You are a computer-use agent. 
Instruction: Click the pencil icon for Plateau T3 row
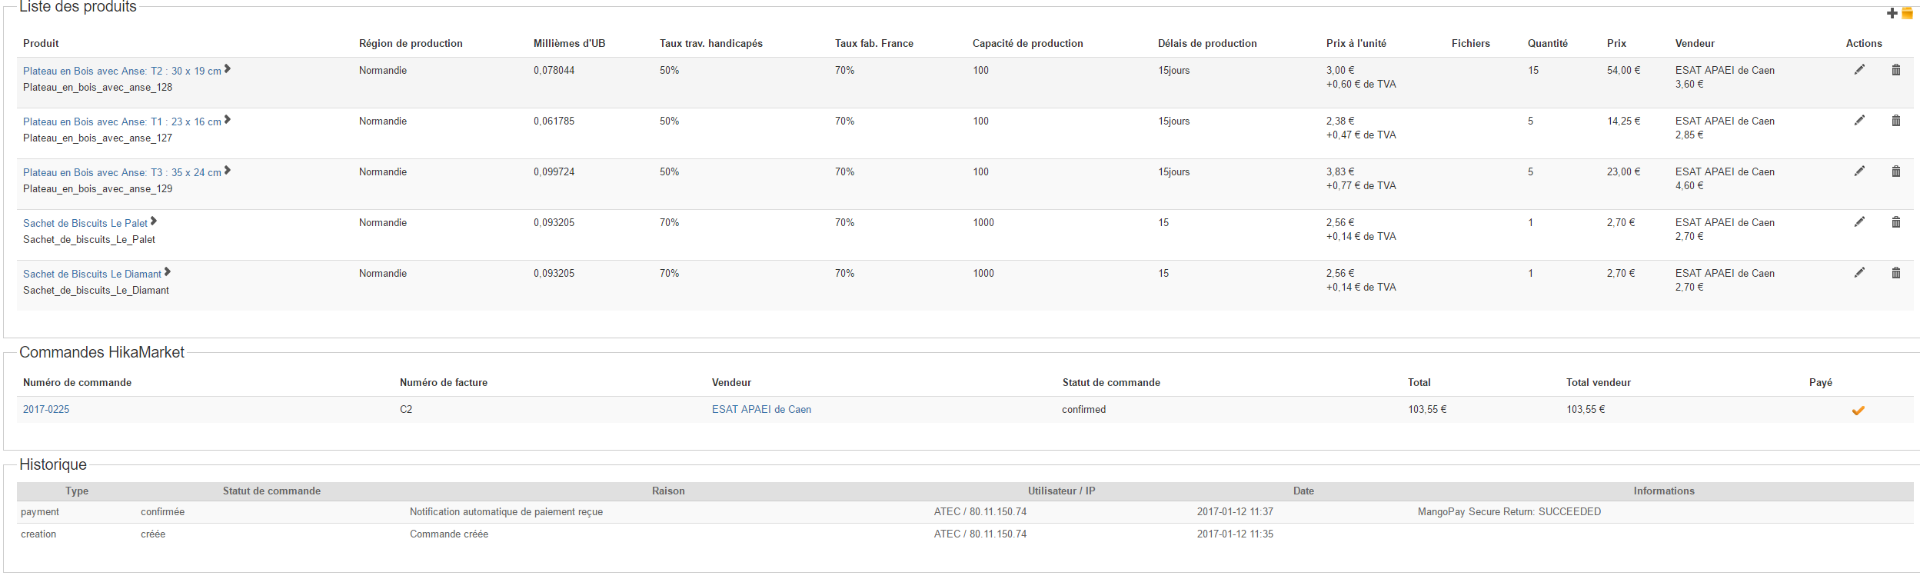coord(1859,172)
